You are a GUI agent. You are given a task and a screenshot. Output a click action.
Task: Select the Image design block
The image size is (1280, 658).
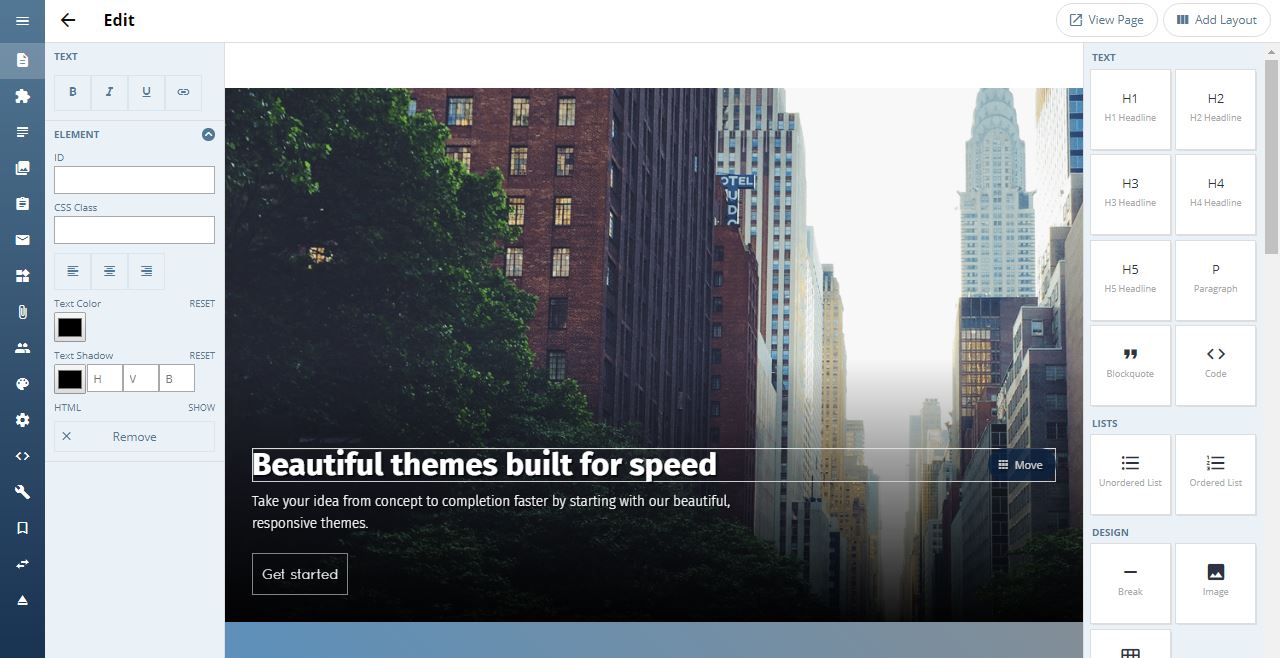coord(1215,583)
